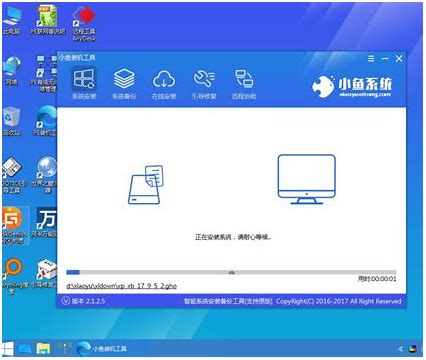The image size is (426, 360).
Task: Click the colorful system tray icon
Action: pos(413,349)
